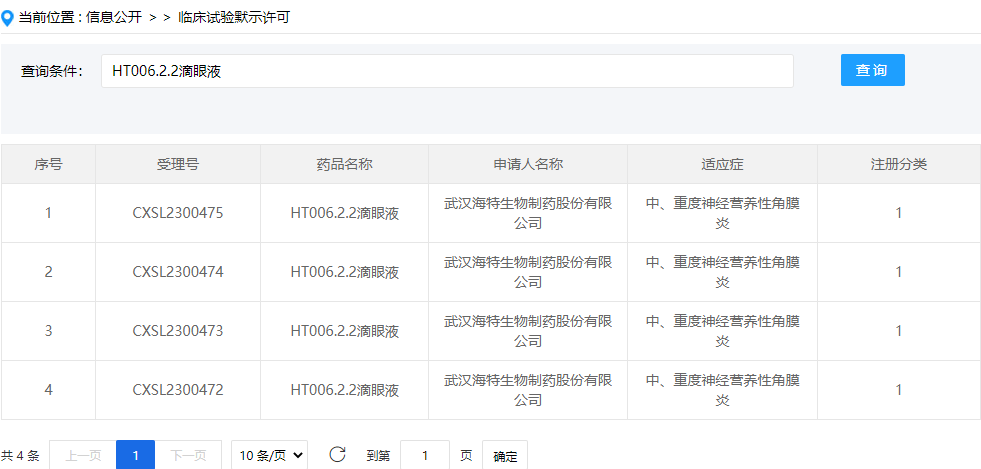Click registration class in CXSL2300475 row
The image size is (981, 469).
[898, 213]
